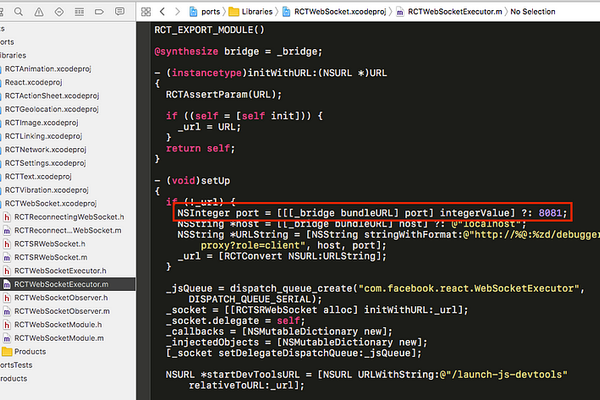This screenshot has height=400, width=600.
Task: Open the Issue navigator warning icon
Action: tap(39, 12)
